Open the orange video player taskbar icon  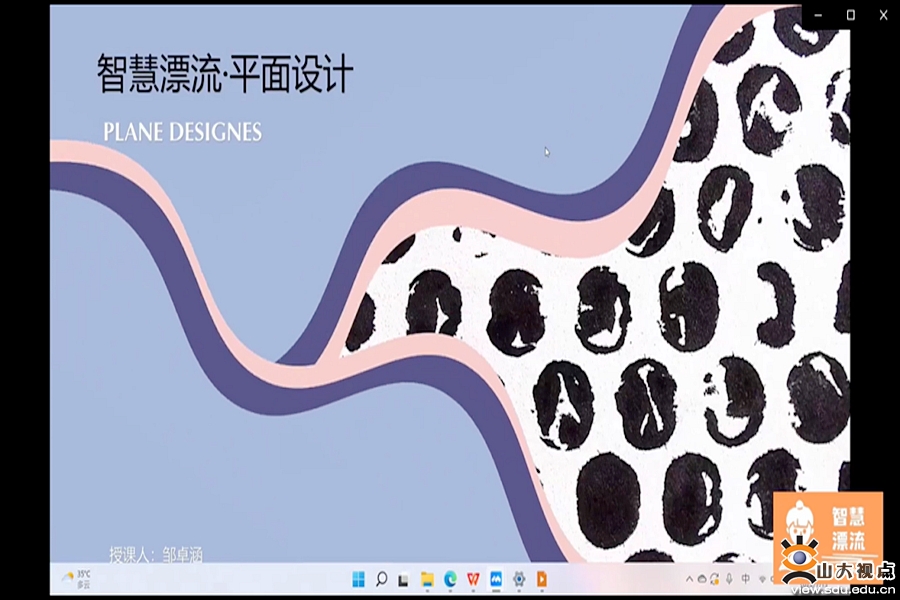(x=542, y=579)
